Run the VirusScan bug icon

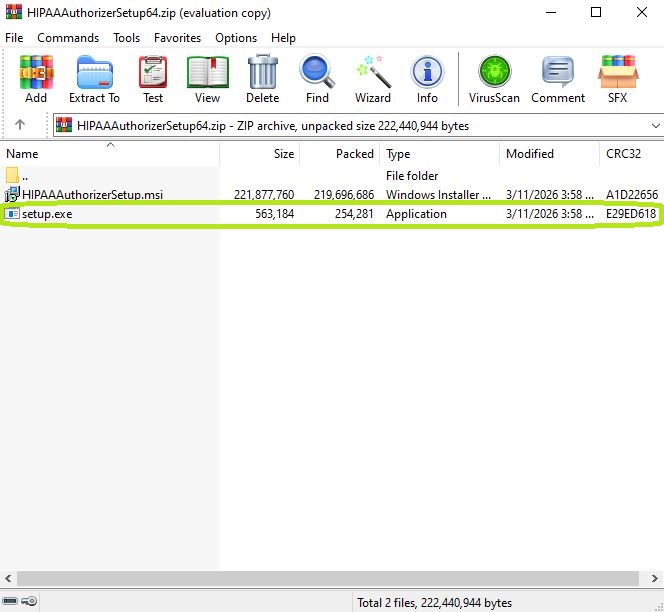click(x=494, y=72)
